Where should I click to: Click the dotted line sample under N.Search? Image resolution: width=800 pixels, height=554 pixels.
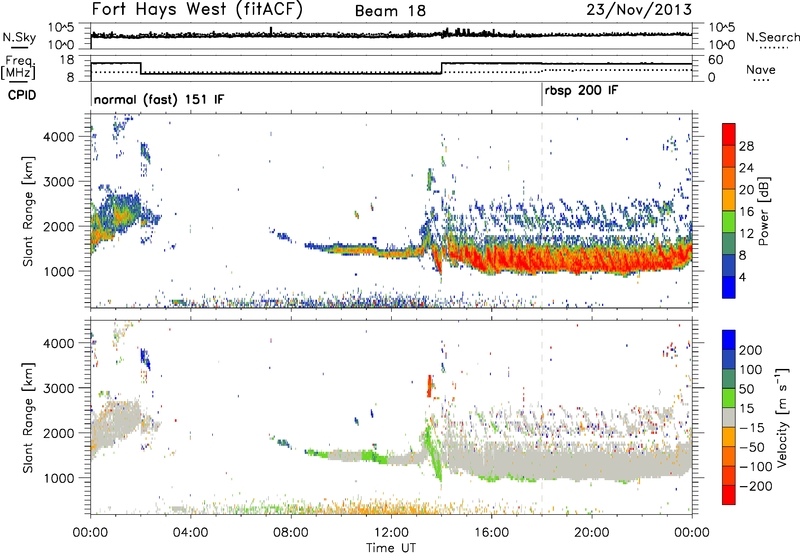773,47
